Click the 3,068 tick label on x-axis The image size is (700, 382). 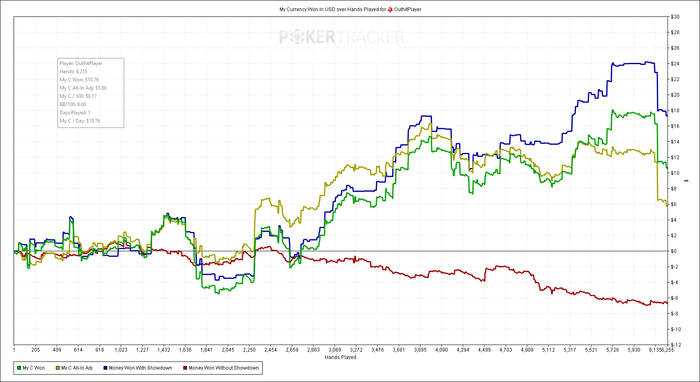(334, 350)
